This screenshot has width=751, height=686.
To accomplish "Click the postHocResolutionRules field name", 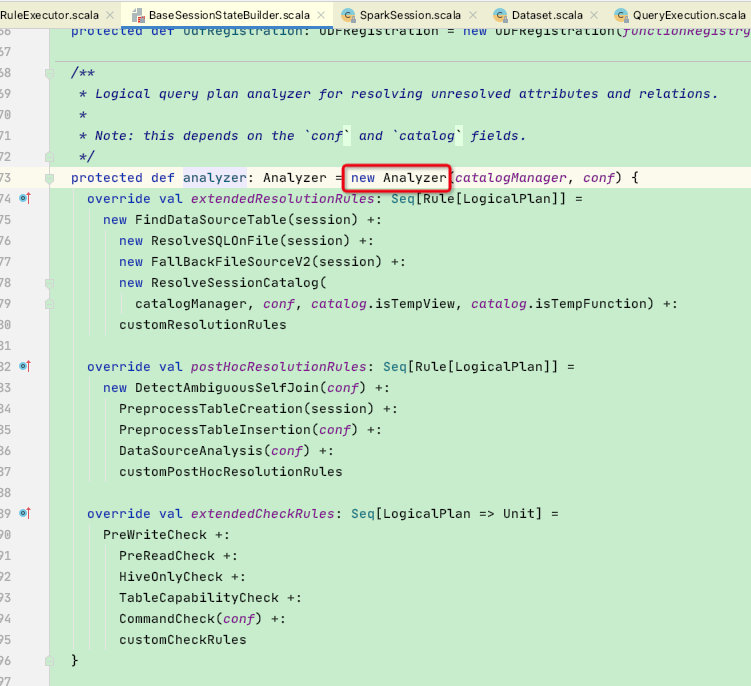I will [x=278, y=367].
